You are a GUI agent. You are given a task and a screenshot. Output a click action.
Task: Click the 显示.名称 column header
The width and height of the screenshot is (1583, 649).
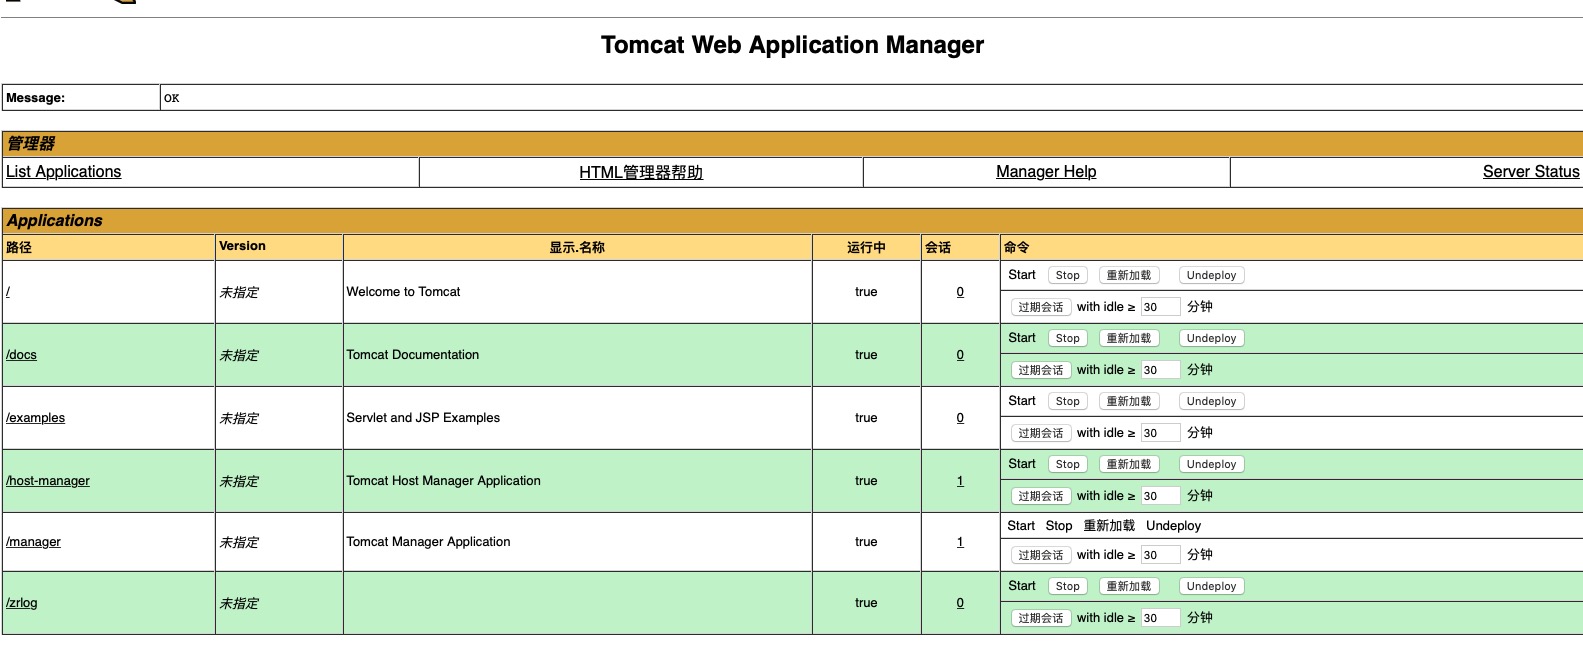pos(577,247)
